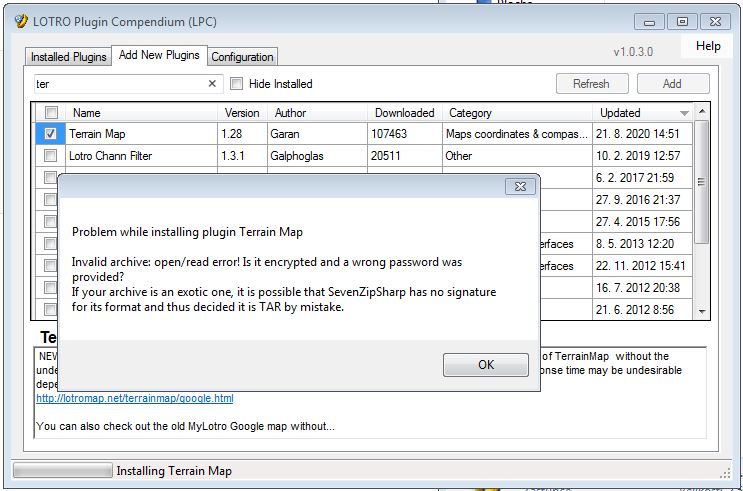Image resolution: width=743 pixels, height=491 pixels.
Task: Sort the table by the Version column
Action: [242, 113]
